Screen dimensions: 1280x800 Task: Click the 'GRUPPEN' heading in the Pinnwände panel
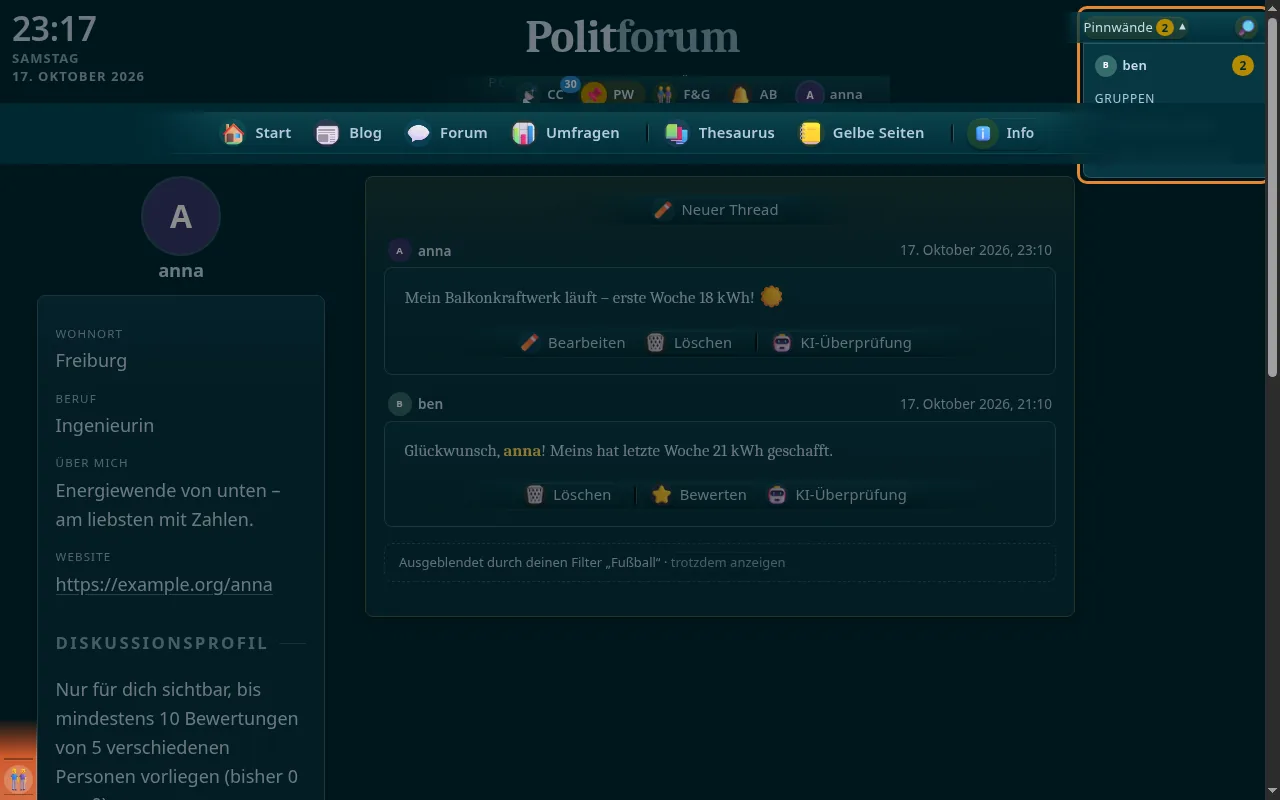[x=1125, y=99]
